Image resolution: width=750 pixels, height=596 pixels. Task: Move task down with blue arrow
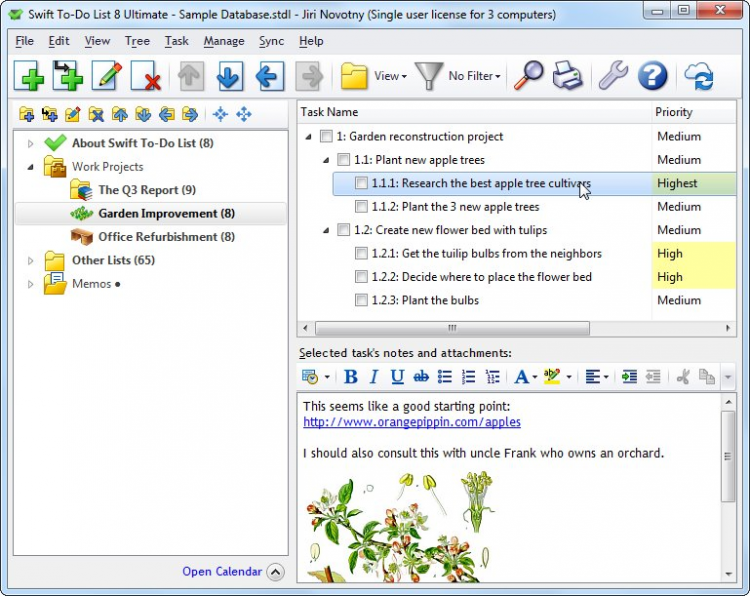coord(230,76)
